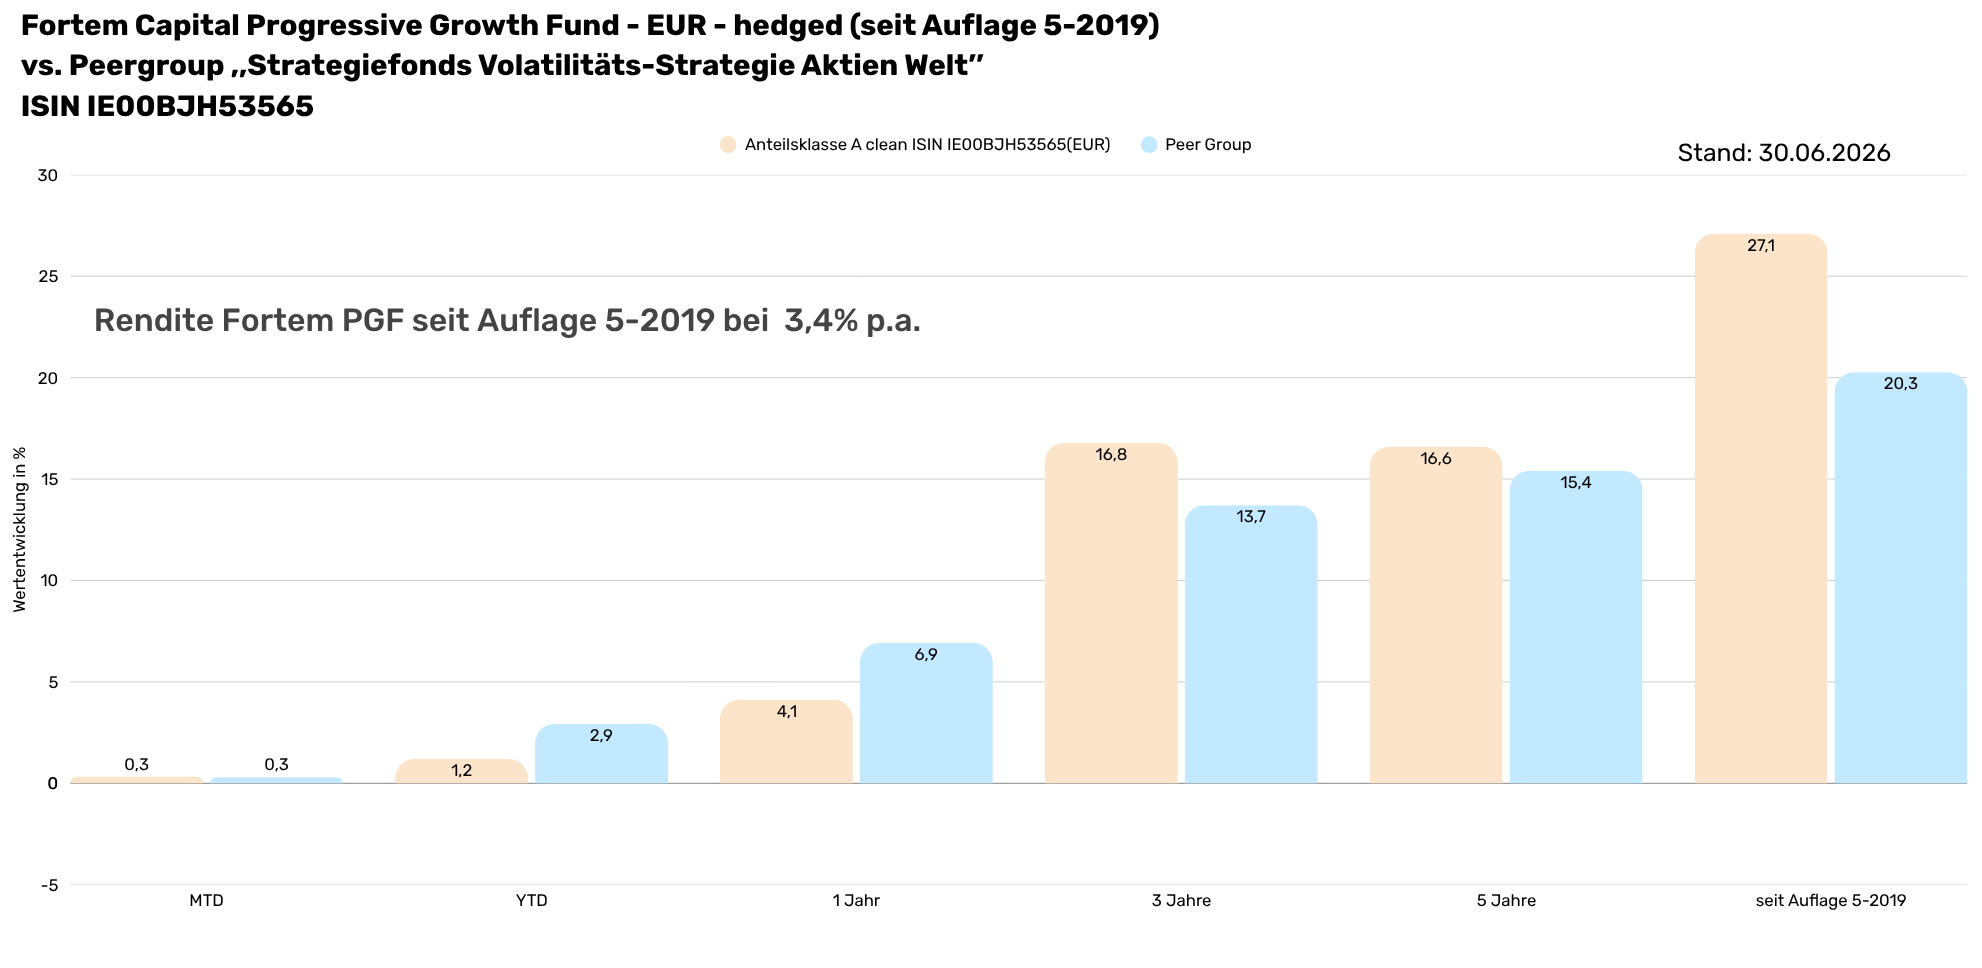Click the title line 'Fortem Capital Progressive Growth Fund'

tap(590, 26)
